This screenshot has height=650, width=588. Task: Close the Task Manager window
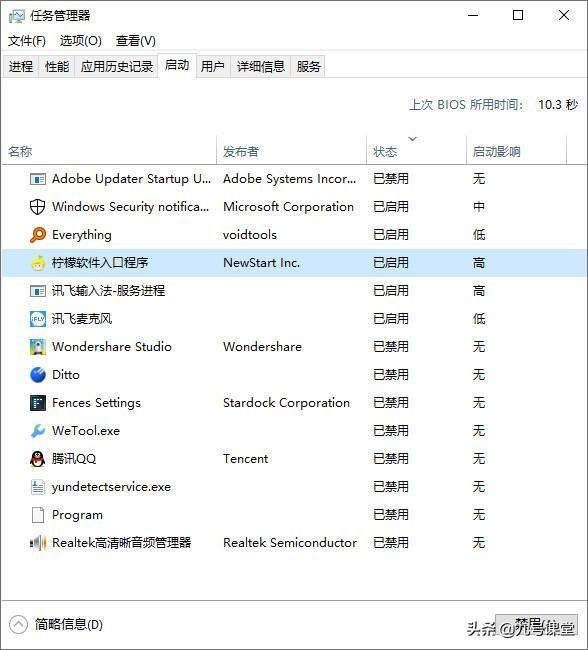[x=564, y=16]
